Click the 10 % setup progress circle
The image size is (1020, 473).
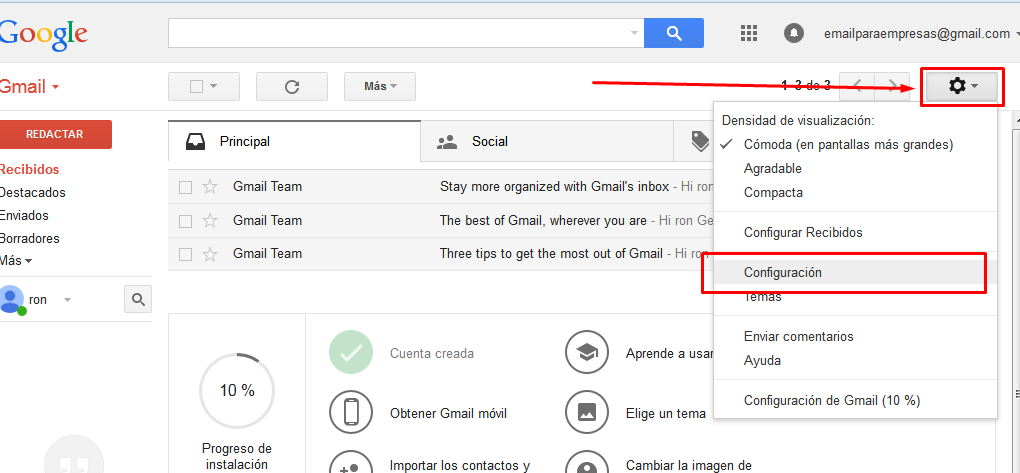pos(237,390)
